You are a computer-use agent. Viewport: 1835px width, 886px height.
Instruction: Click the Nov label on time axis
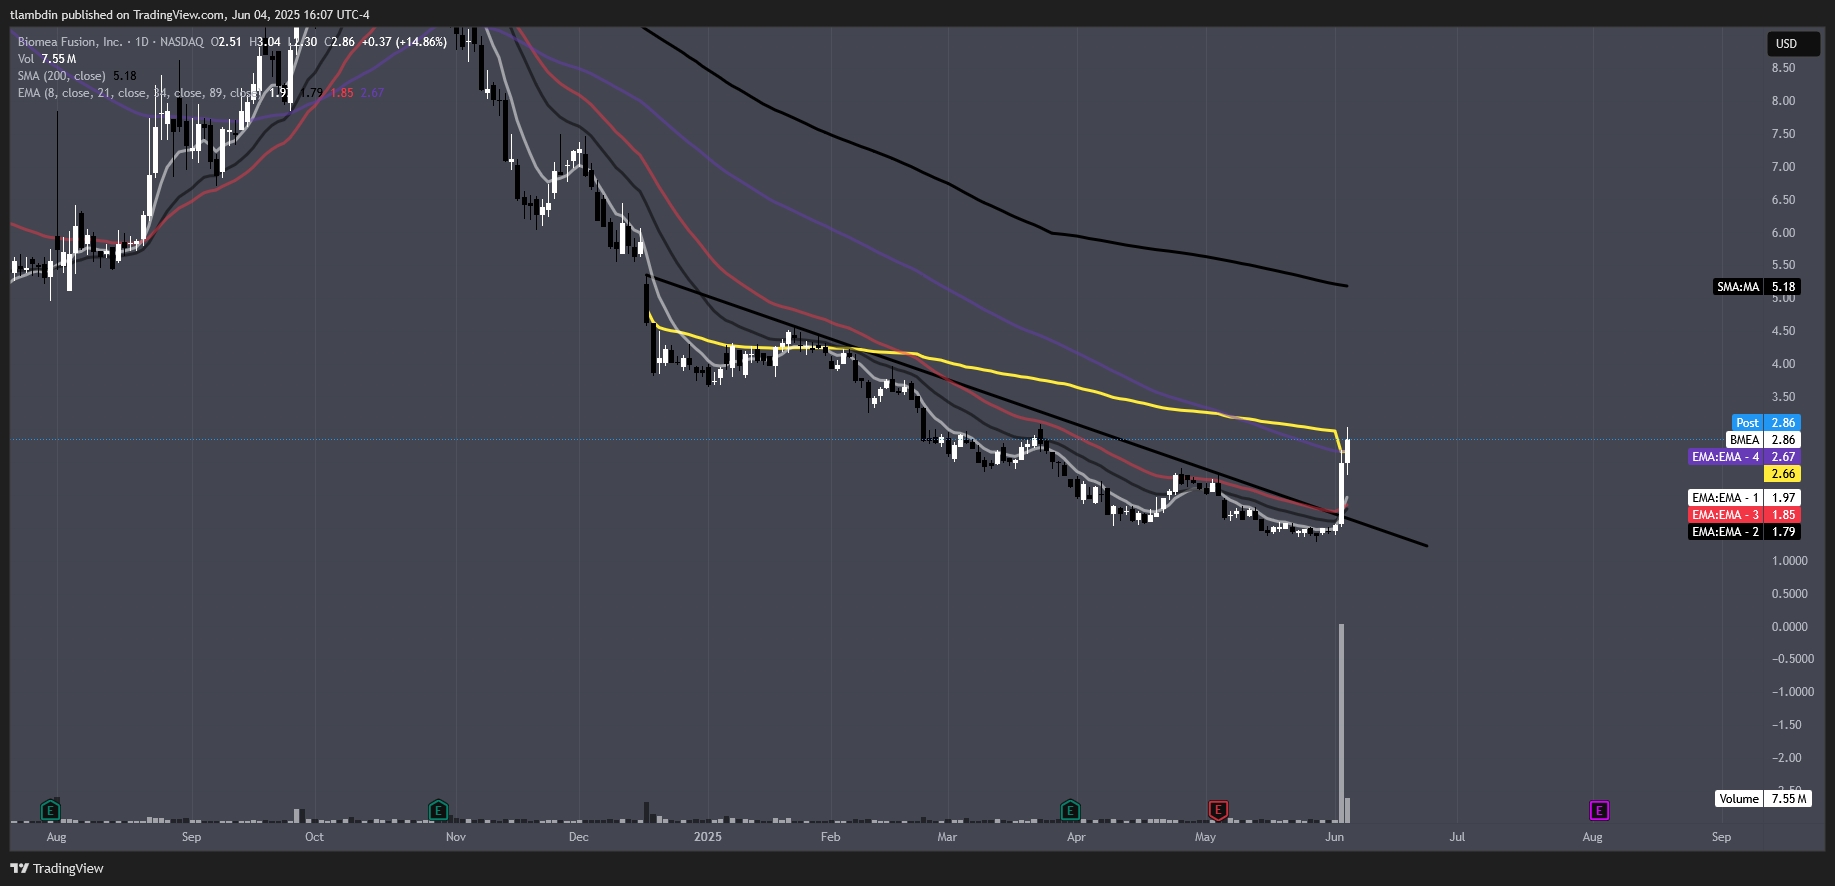[x=456, y=837]
